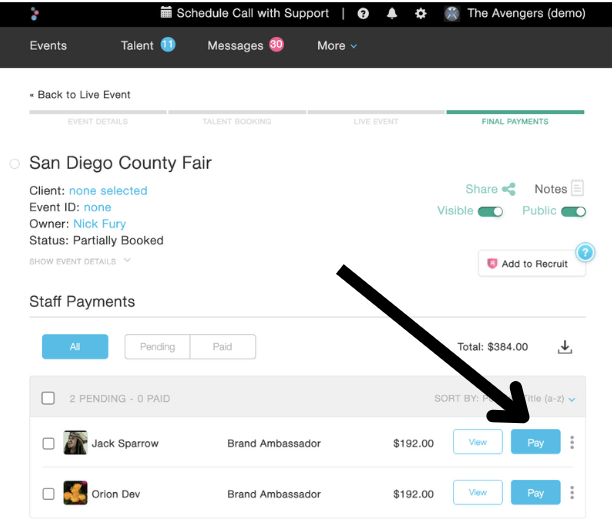Click the Share event icon
This screenshot has height=528, width=612.
(509, 189)
